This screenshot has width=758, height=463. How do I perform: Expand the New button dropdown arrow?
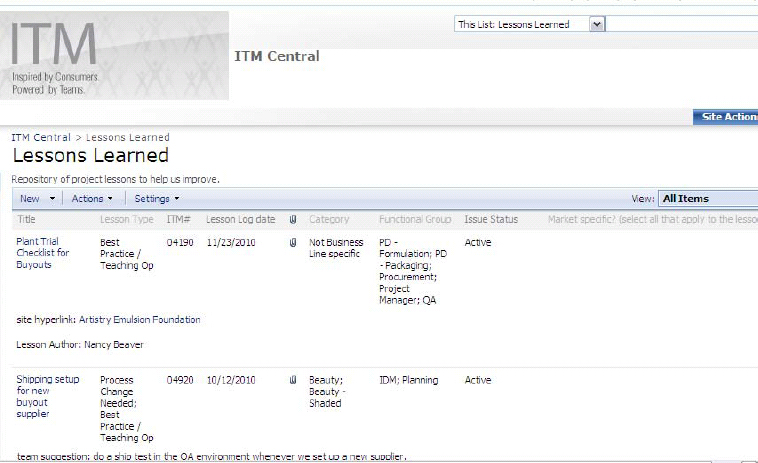53,199
